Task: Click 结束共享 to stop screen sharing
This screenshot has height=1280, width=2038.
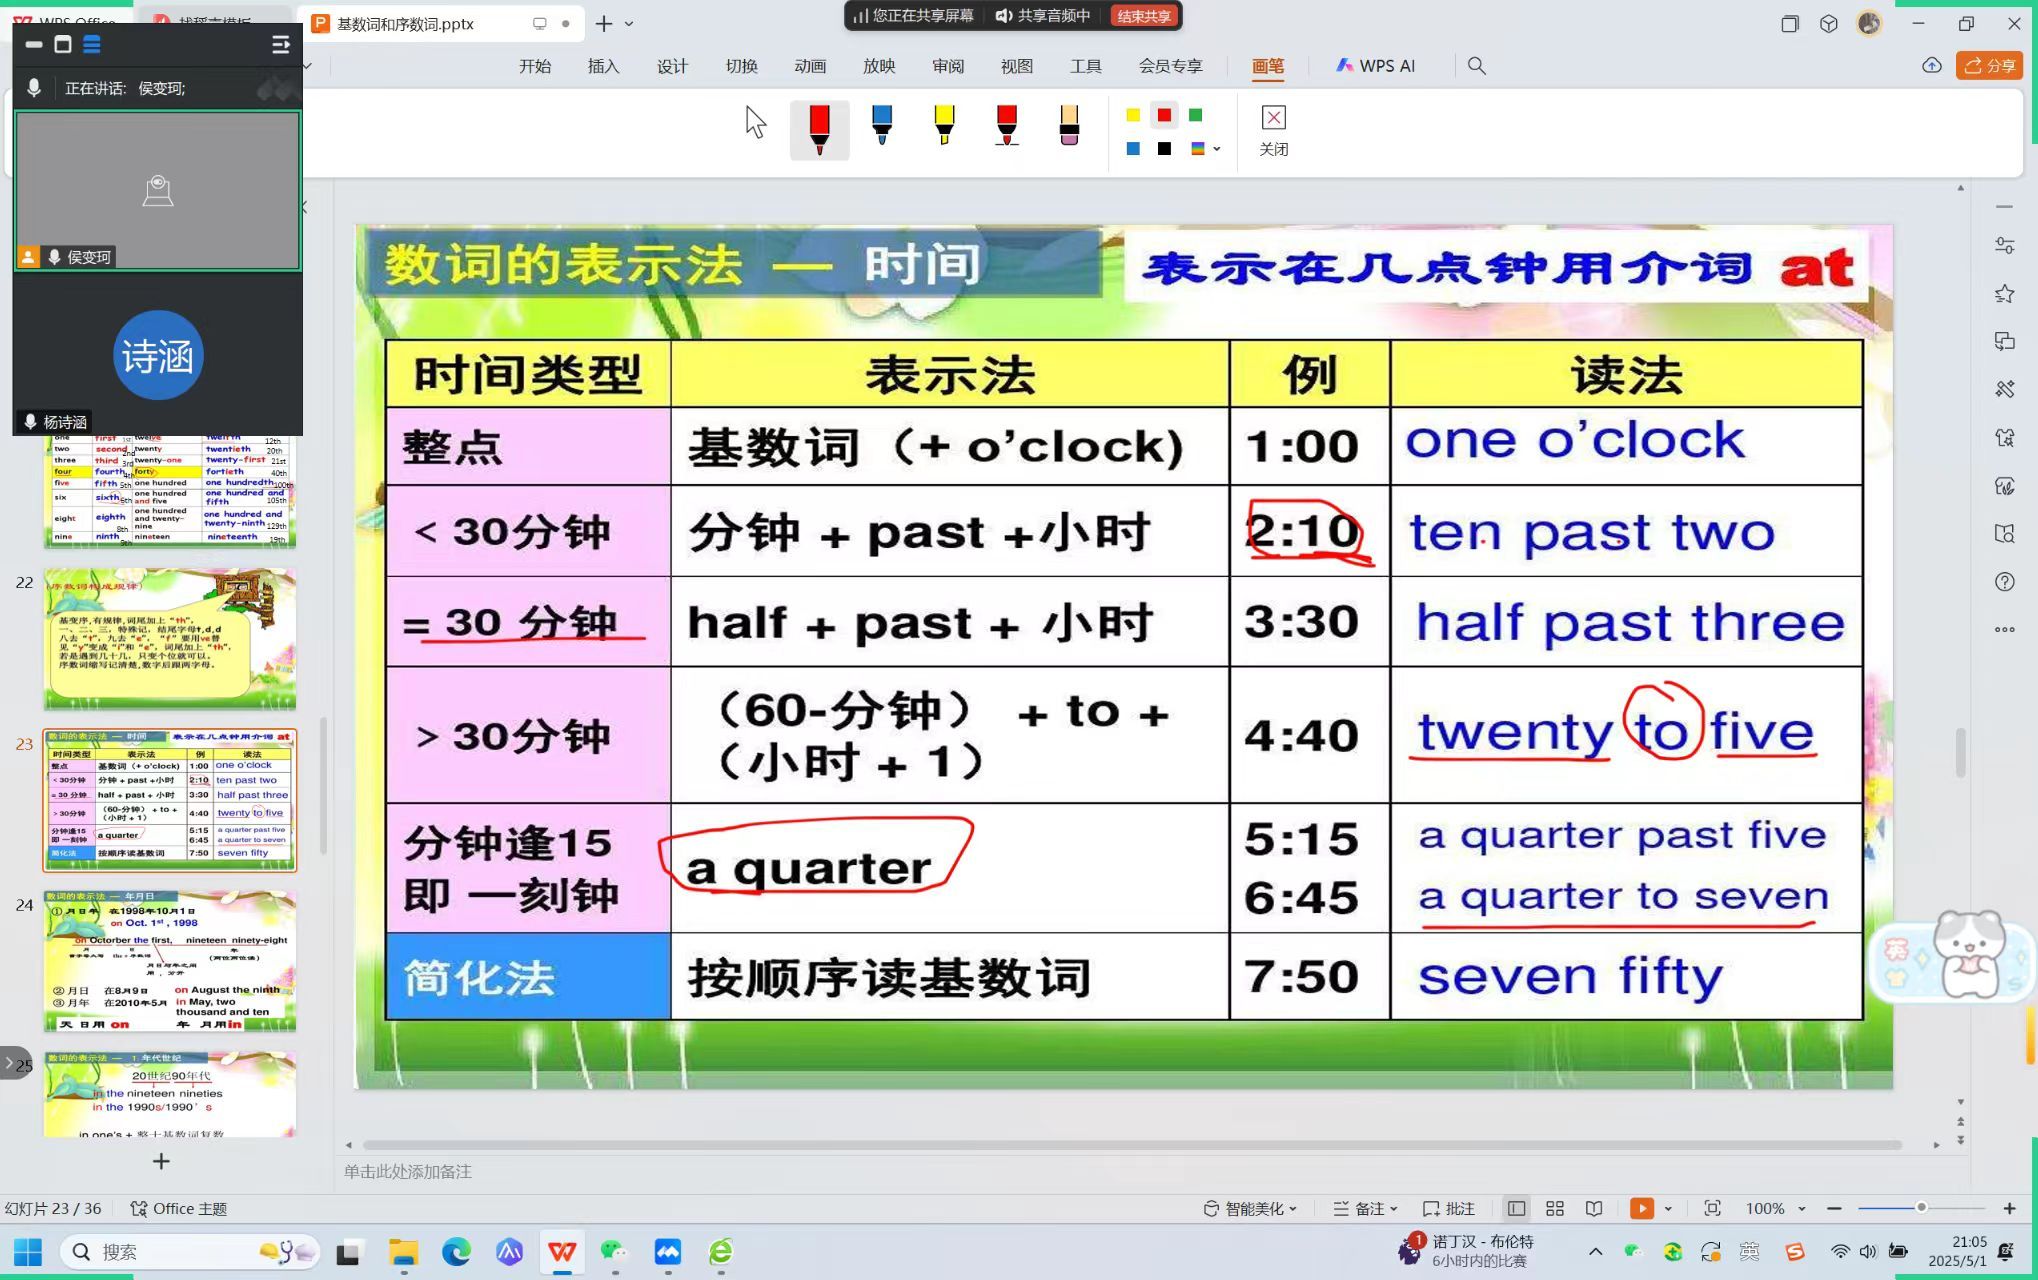Action: click(1144, 16)
